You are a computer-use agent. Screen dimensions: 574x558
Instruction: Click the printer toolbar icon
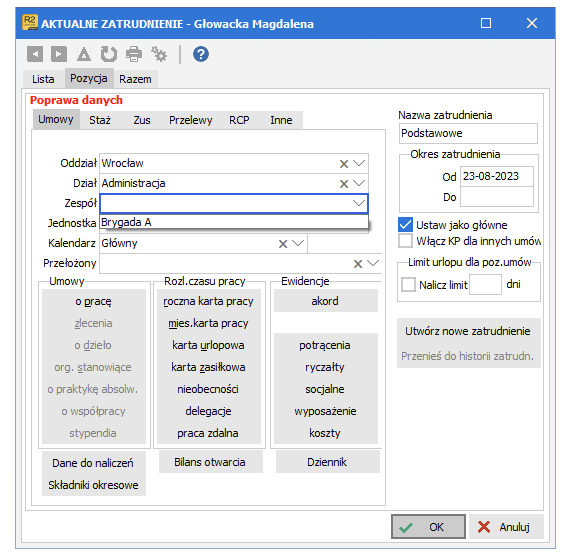click(134, 54)
